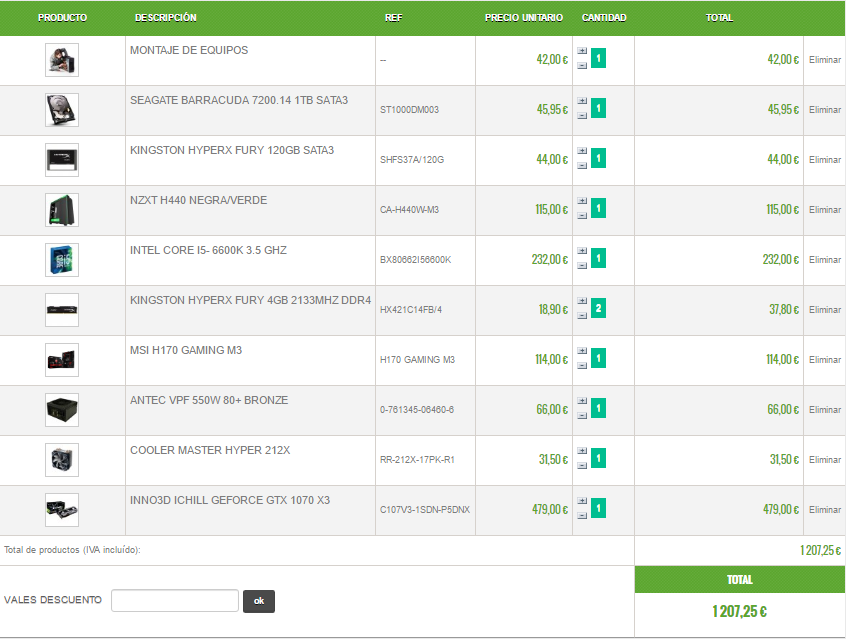Open INNO3D ICHILL GEFORCE GTX 1070 X3 link

tap(230, 500)
